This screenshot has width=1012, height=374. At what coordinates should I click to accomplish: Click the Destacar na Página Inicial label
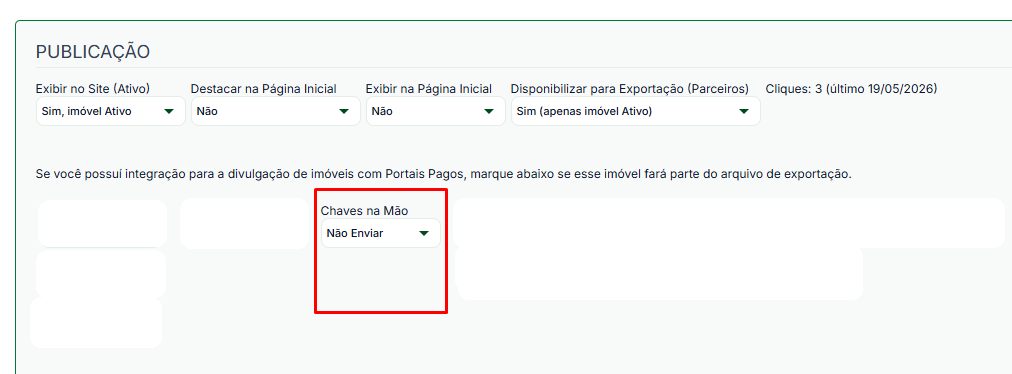(x=263, y=88)
